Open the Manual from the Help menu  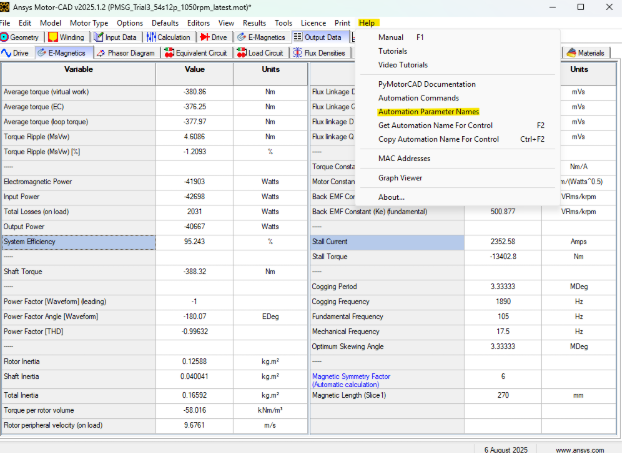pos(391,37)
